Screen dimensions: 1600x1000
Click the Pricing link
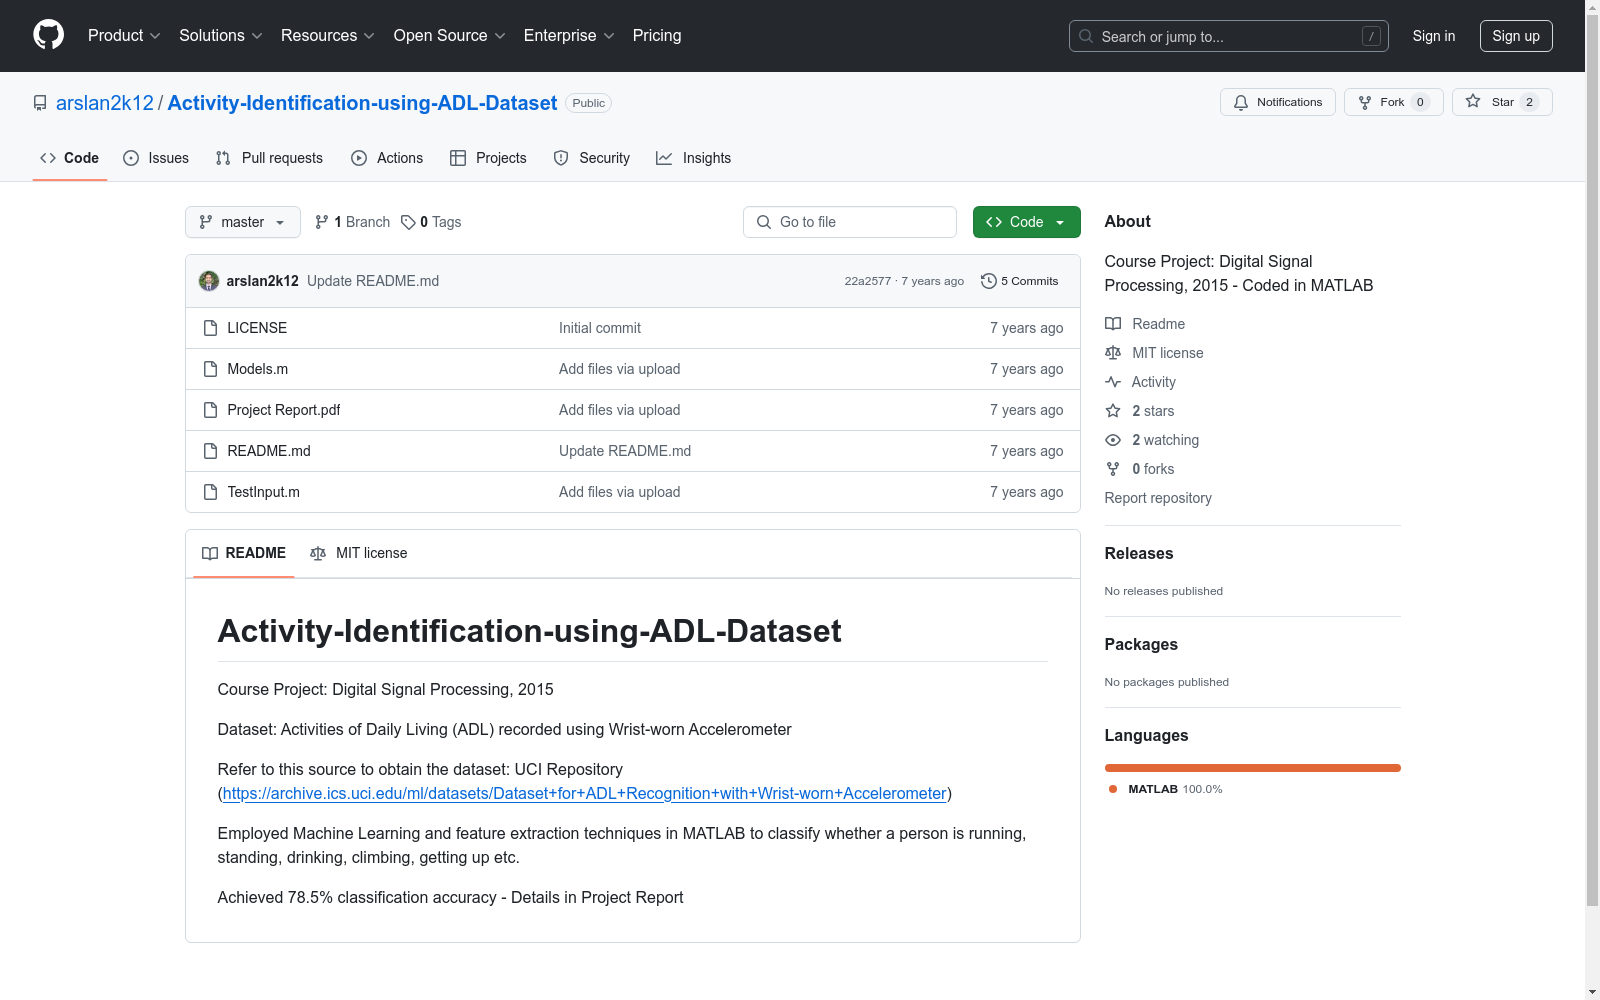pos(657,36)
